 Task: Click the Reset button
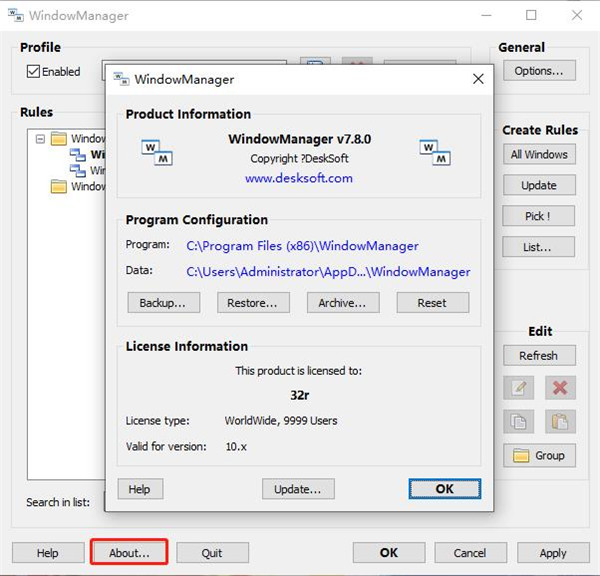click(433, 303)
